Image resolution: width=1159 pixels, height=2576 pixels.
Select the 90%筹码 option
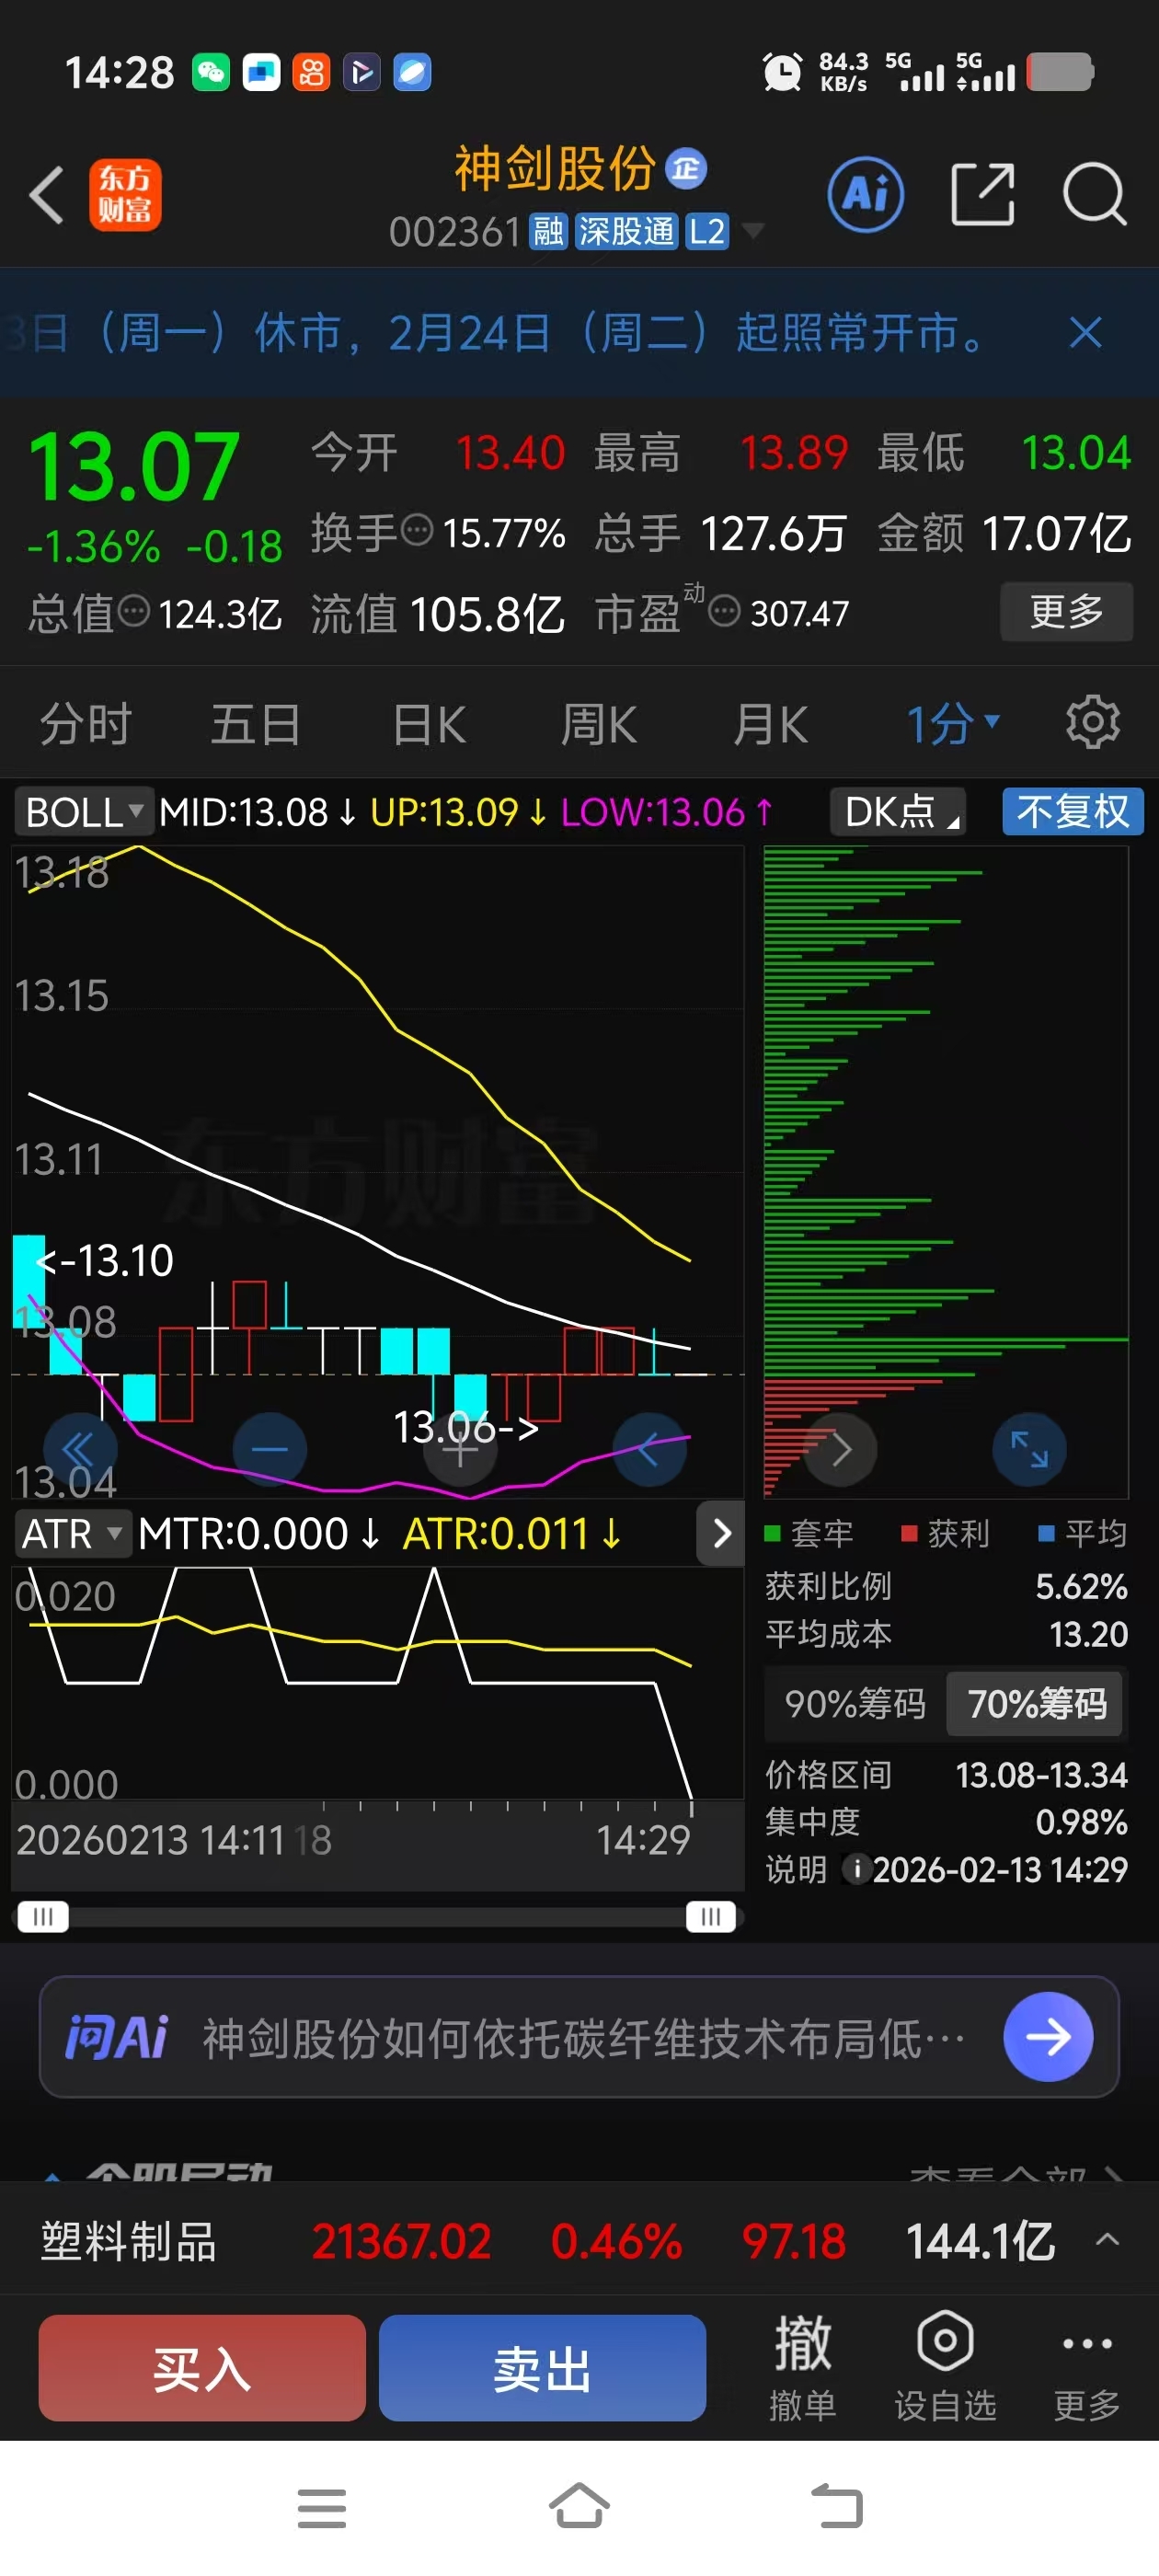pyautogui.click(x=855, y=1703)
